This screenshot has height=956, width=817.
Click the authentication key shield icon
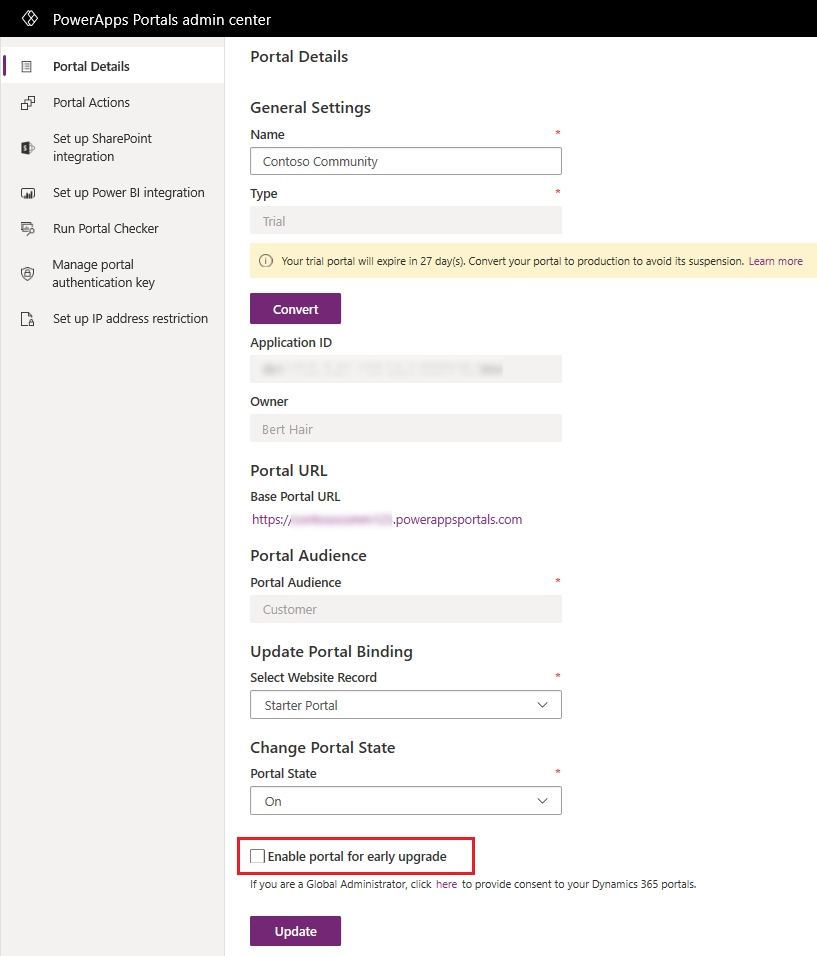point(27,274)
